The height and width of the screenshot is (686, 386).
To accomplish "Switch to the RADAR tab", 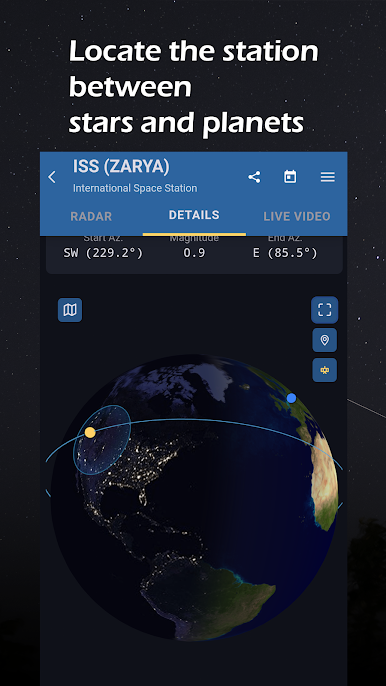I will pyautogui.click(x=91, y=216).
